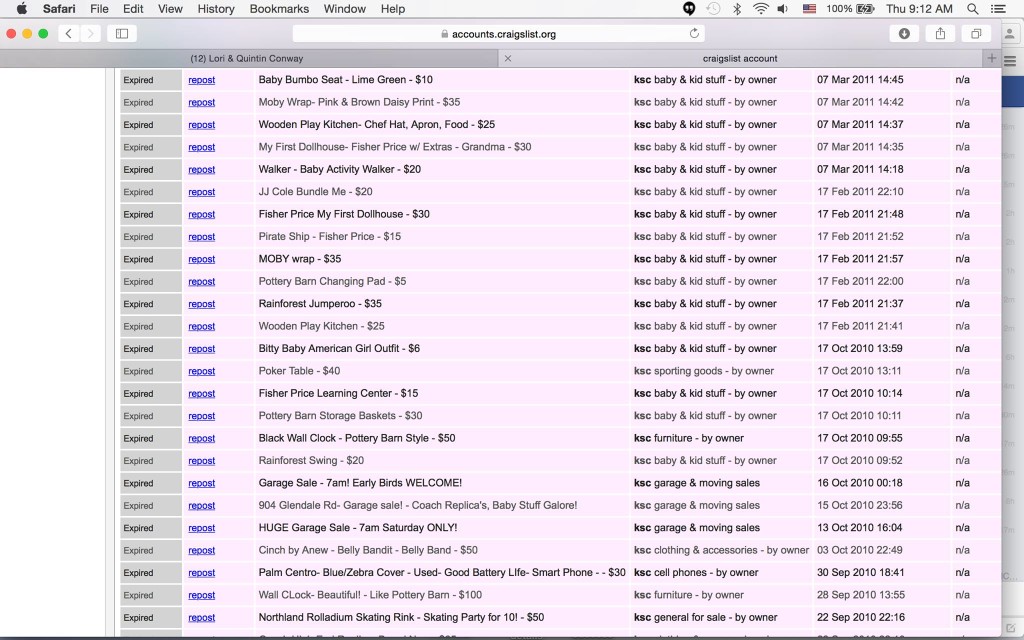Switch to Lori & Quintin Conway tab
The height and width of the screenshot is (640, 1024).
(247, 58)
